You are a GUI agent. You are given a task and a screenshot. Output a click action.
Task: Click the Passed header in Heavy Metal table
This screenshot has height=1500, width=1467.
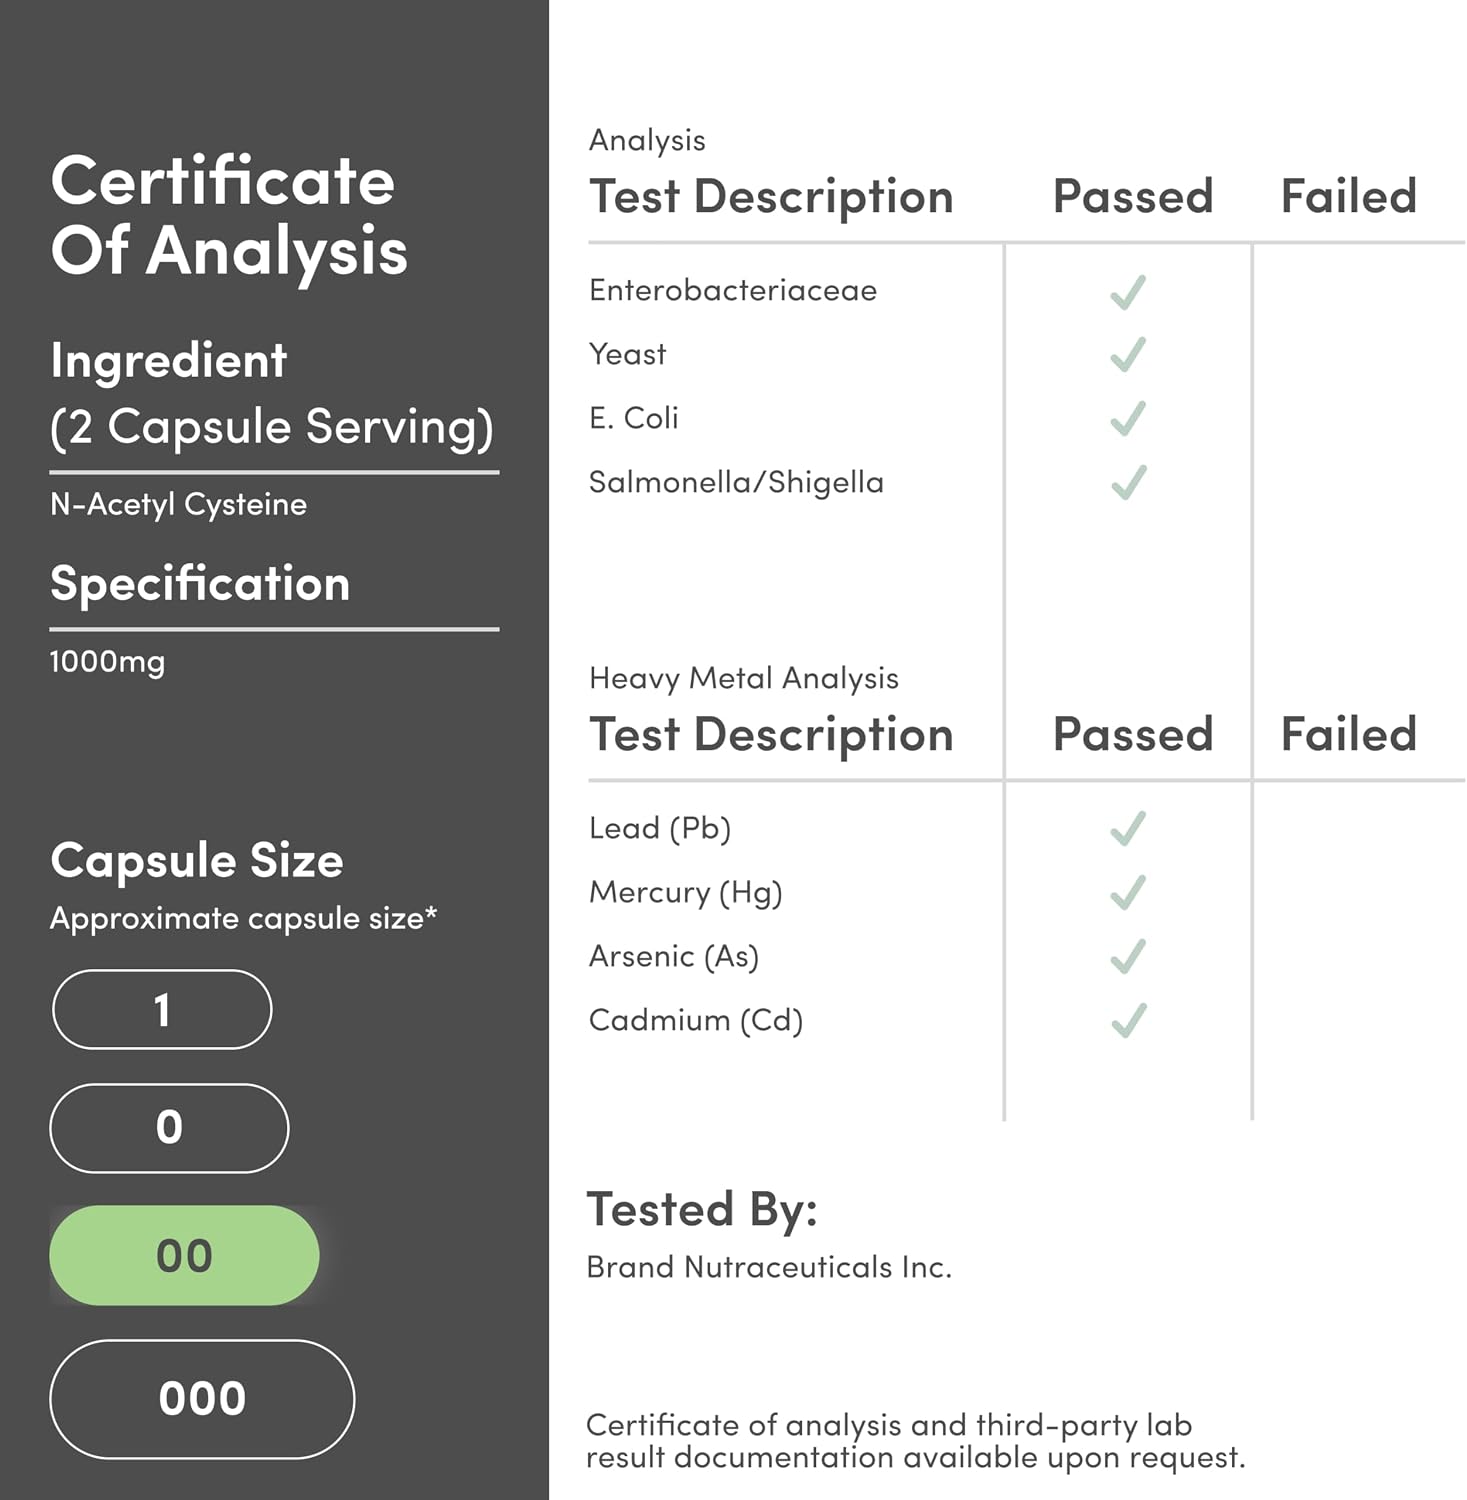[x=1133, y=734]
